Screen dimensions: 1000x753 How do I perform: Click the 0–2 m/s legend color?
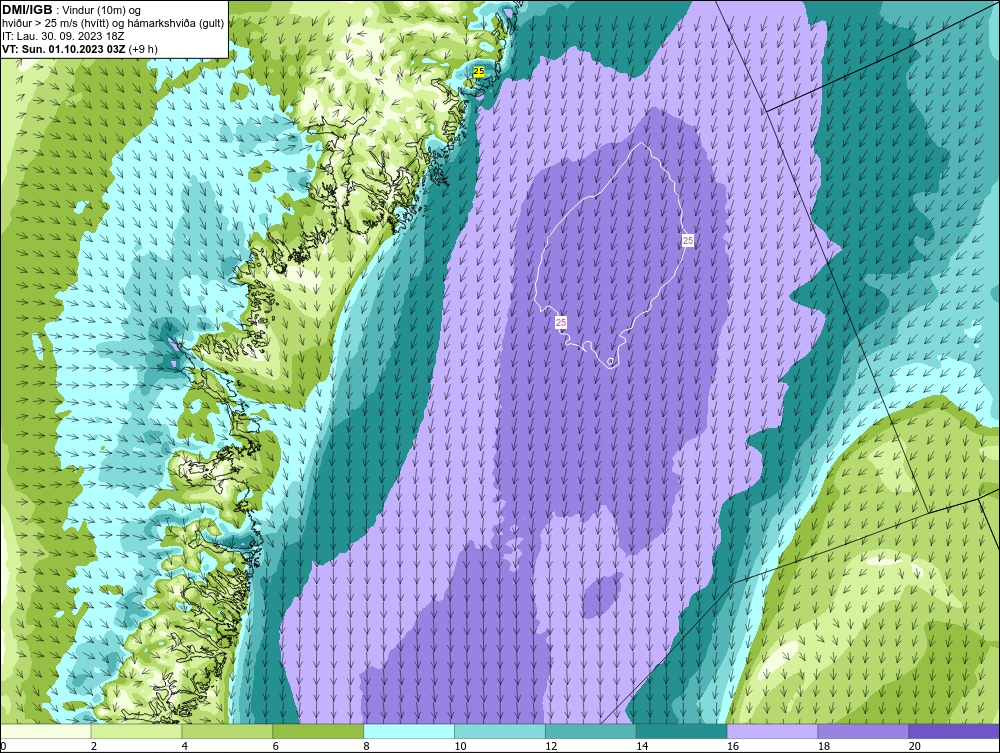pyautogui.click(x=46, y=731)
